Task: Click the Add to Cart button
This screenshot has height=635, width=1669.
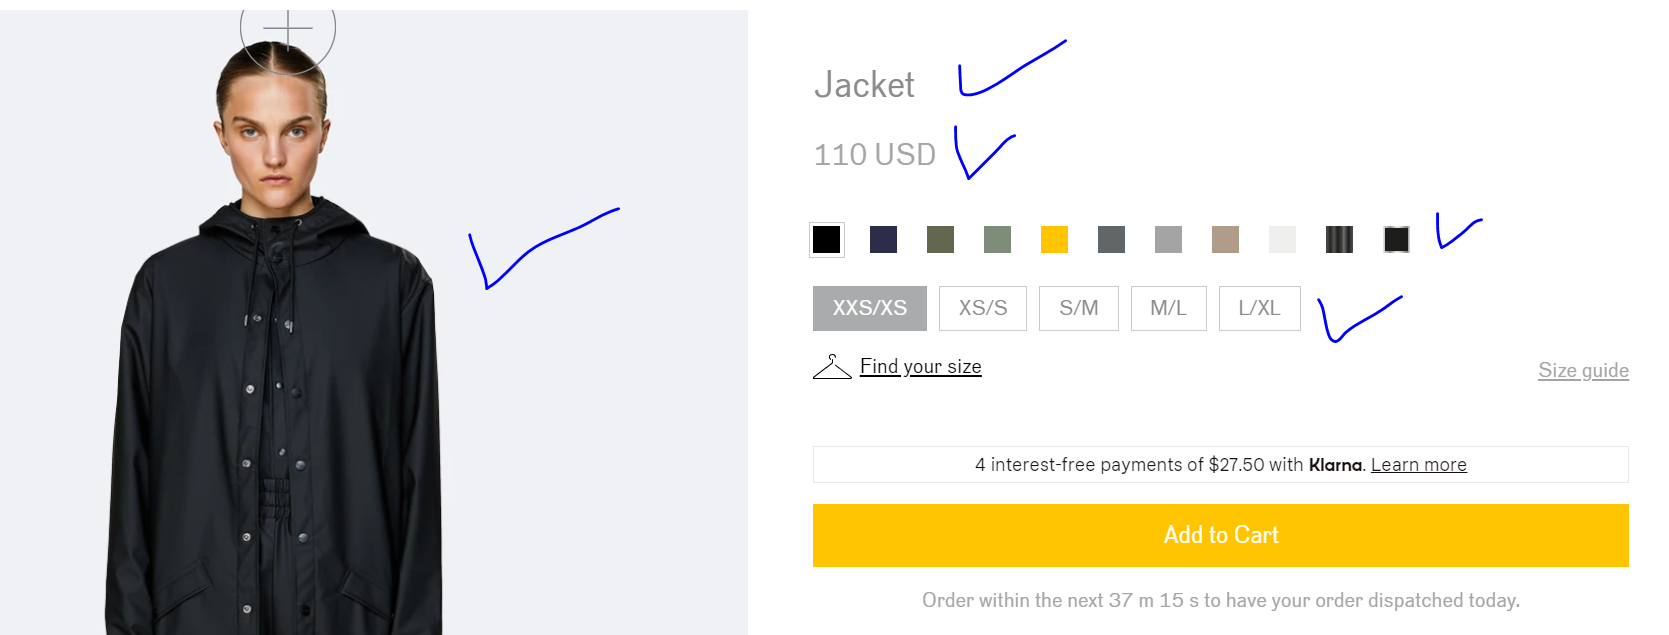Action: 1221,535
